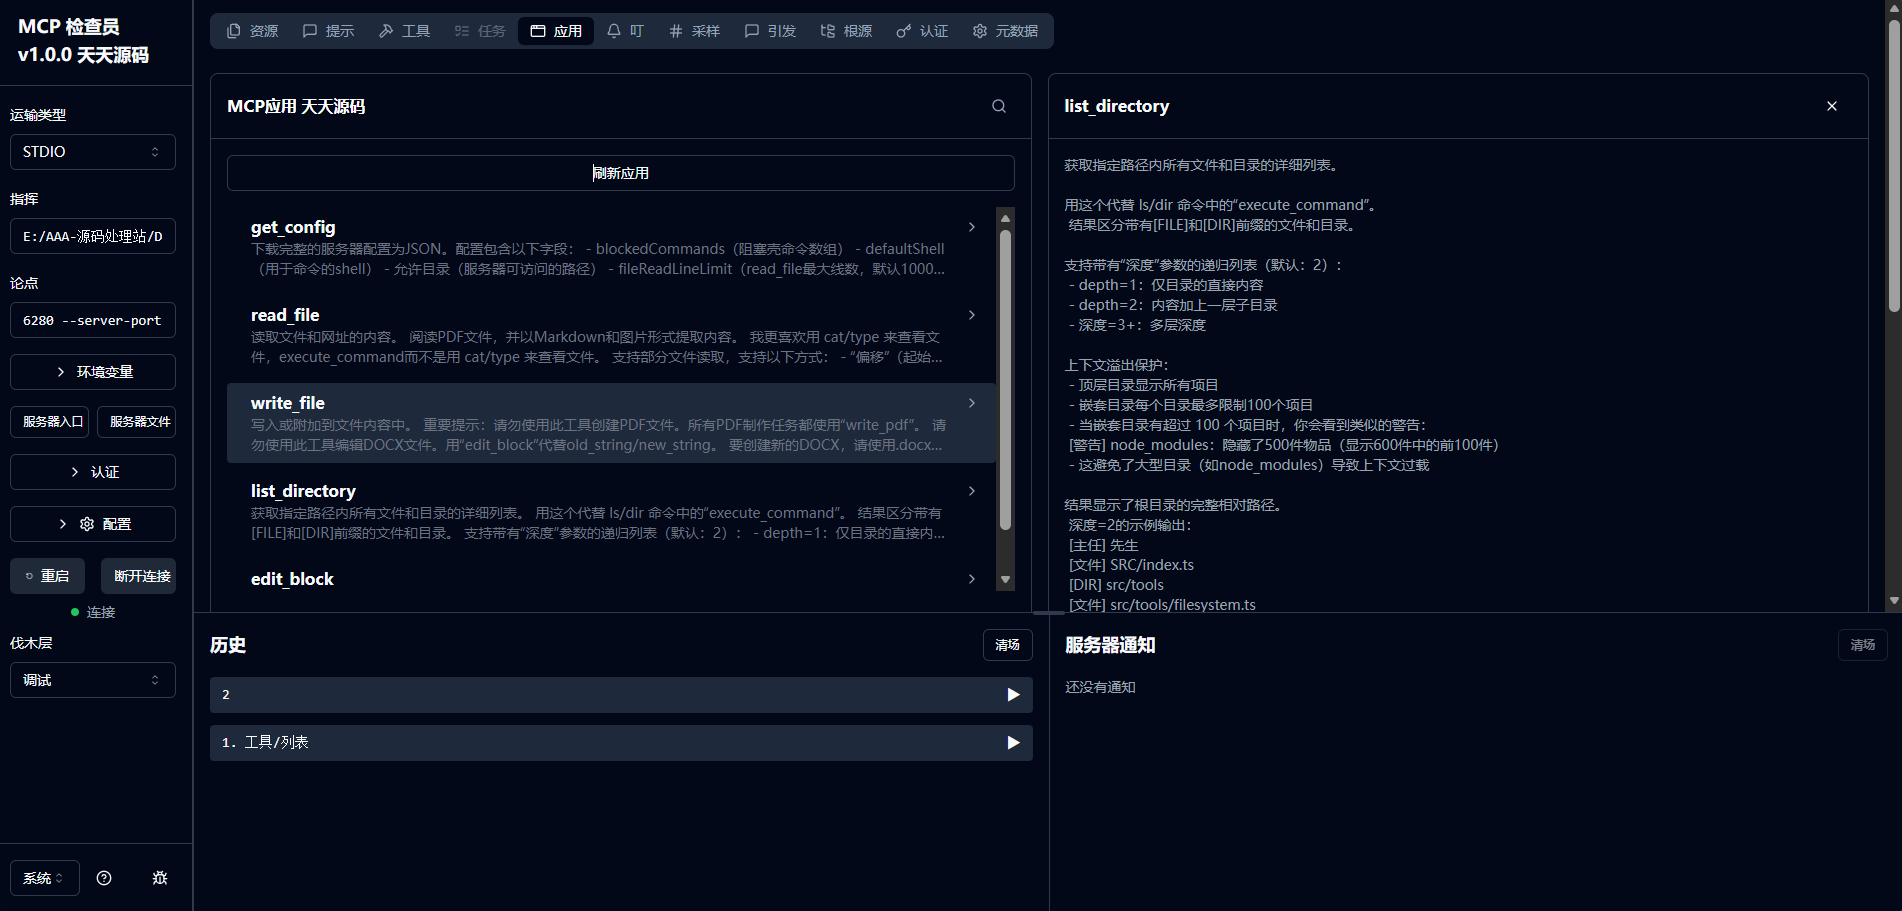Viewport: 1902px width, 911px height.
Task: Open the 叮 ping tab
Action: (x=625, y=31)
